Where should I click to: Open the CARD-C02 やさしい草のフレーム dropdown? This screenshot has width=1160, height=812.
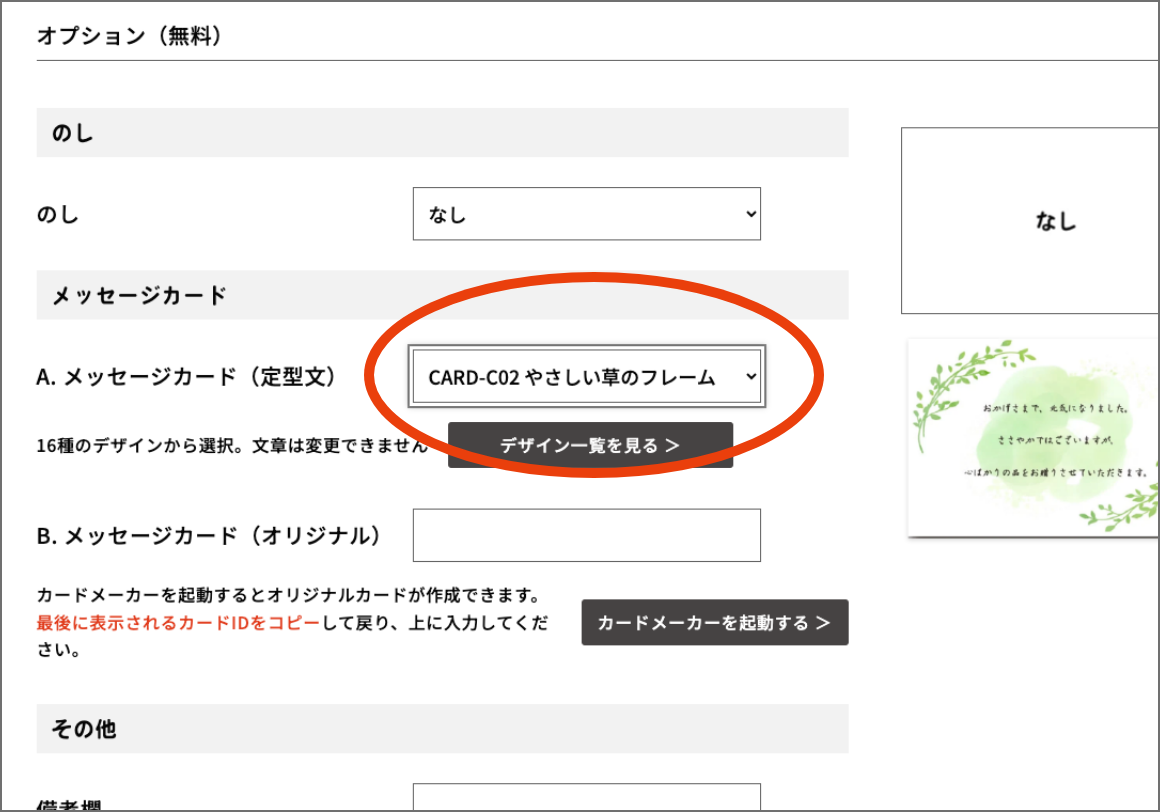click(x=587, y=377)
